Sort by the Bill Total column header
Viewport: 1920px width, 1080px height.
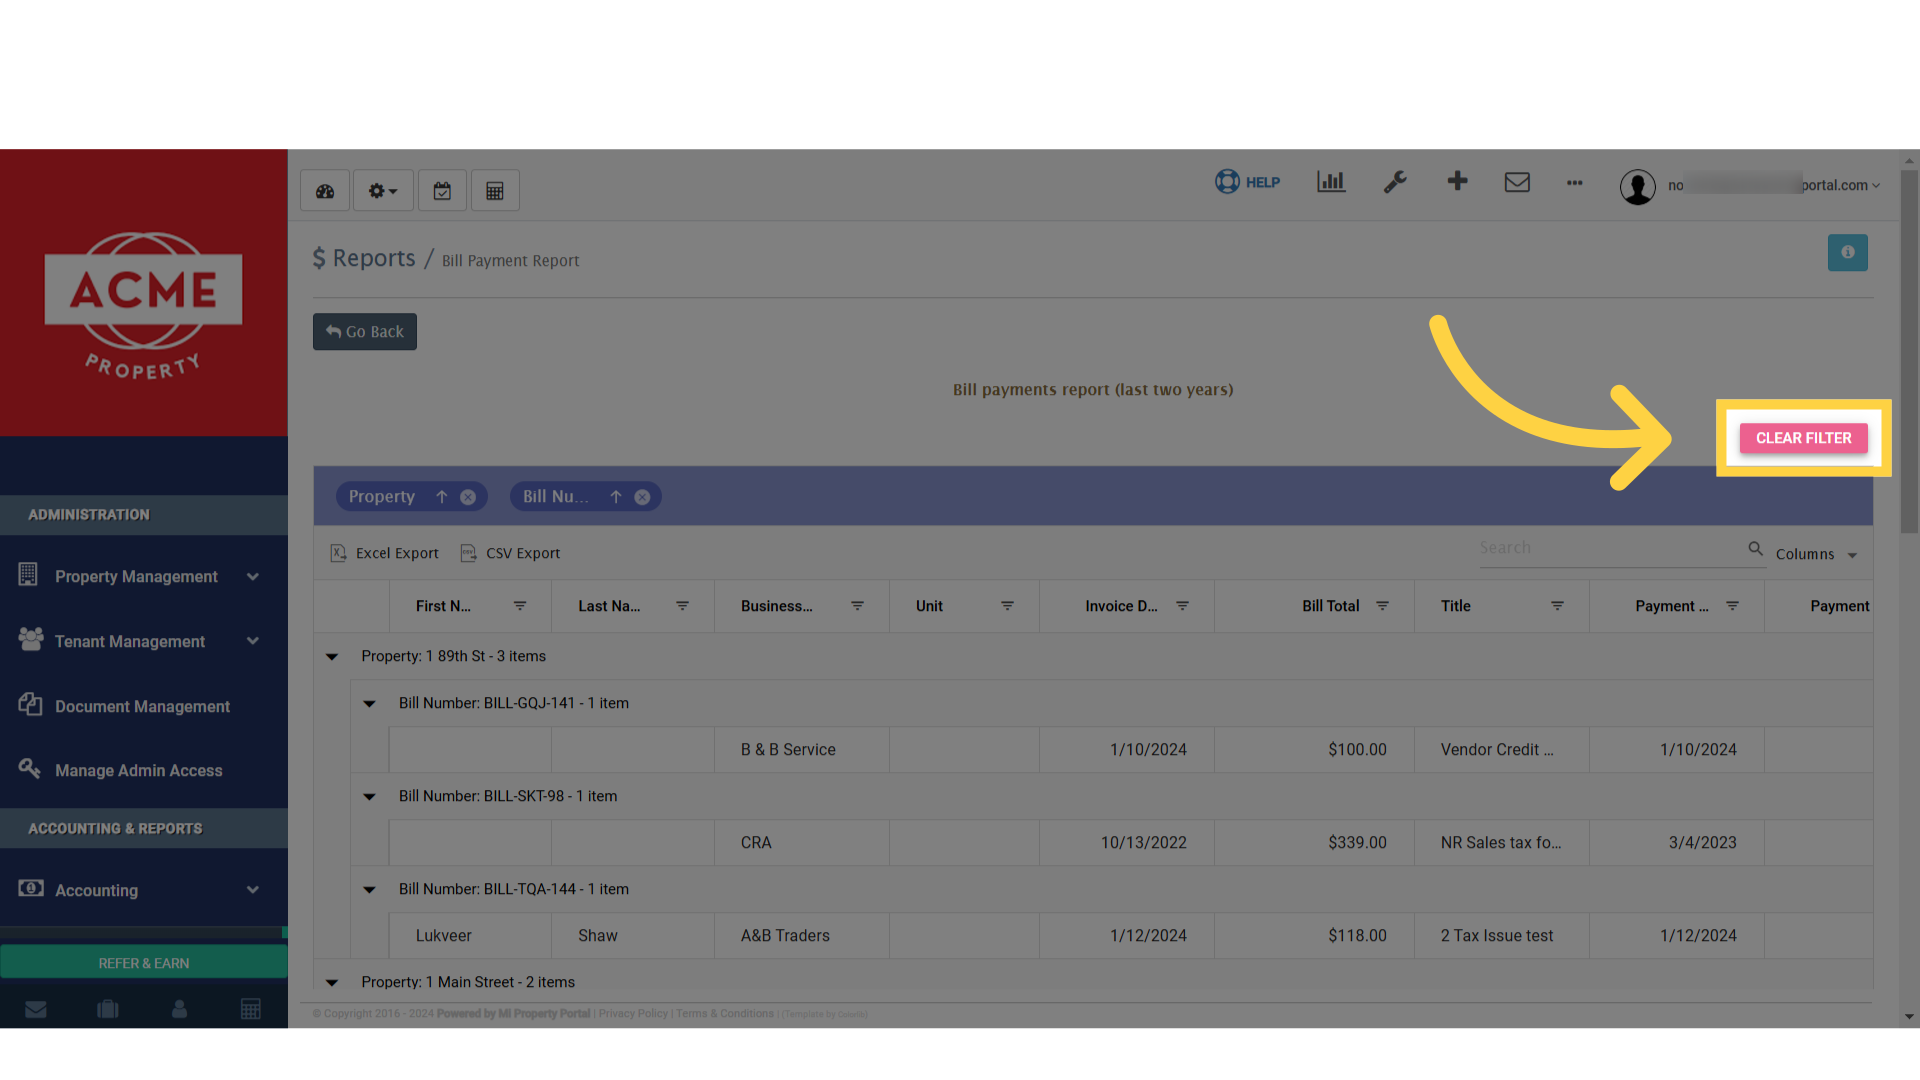pos(1330,606)
